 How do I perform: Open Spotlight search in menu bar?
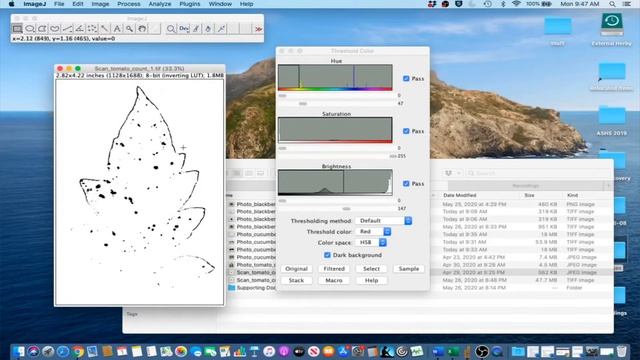point(612,4)
